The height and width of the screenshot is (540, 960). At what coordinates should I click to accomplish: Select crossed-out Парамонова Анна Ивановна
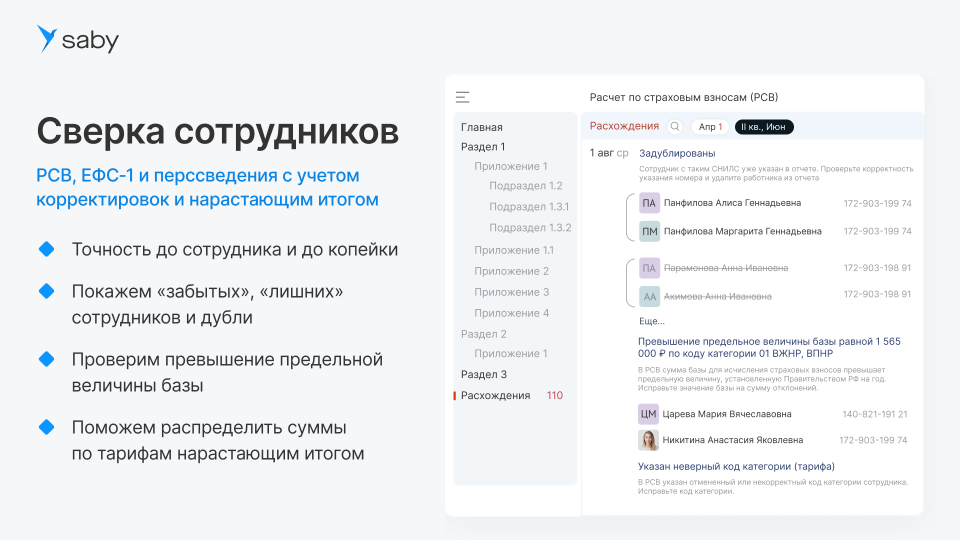click(726, 268)
